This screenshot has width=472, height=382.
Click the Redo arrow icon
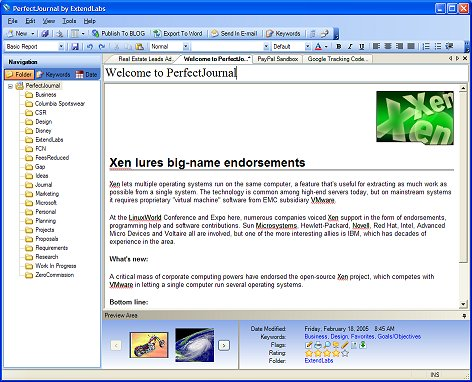tap(102, 47)
